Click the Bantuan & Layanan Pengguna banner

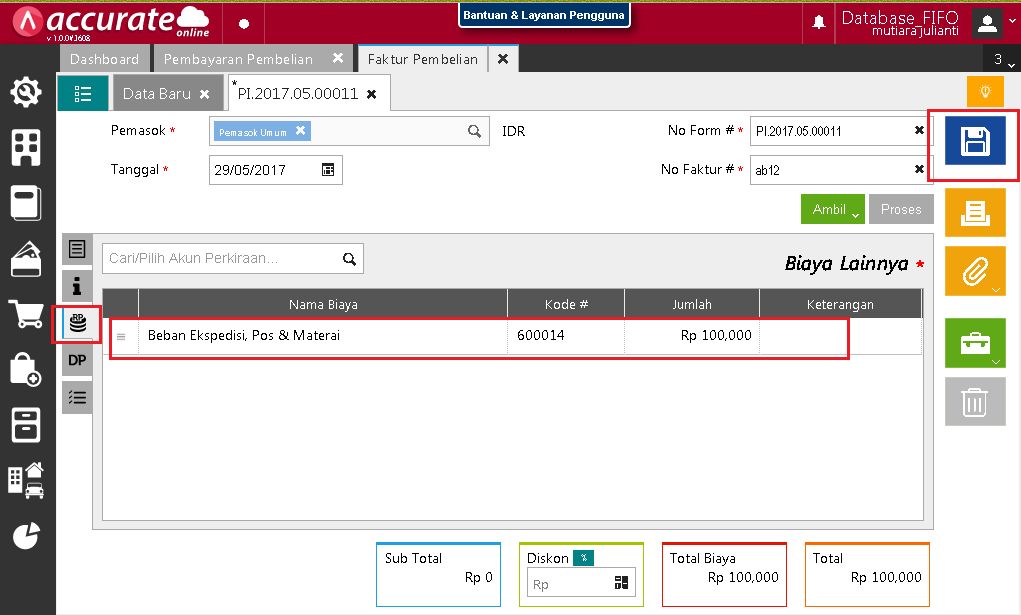[544, 15]
